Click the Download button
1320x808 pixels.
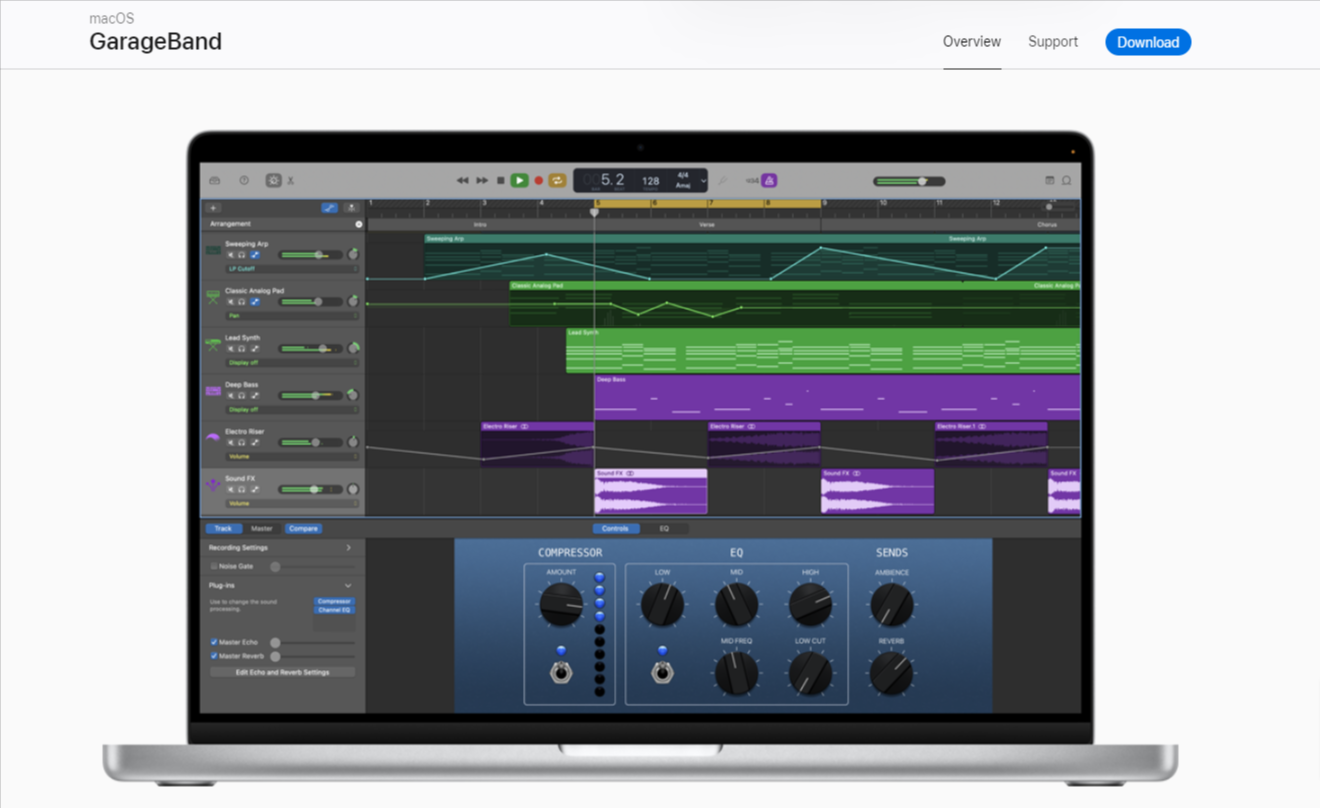click(1148, 42)
